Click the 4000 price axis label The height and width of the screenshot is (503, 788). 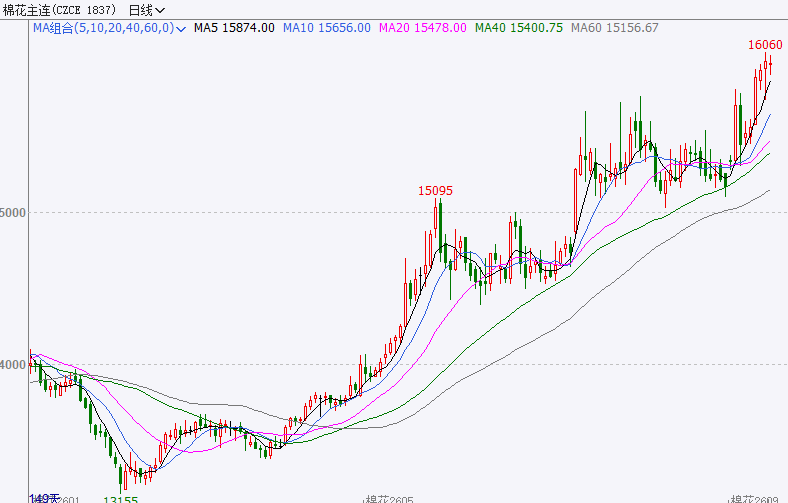(x=14, y=365)
